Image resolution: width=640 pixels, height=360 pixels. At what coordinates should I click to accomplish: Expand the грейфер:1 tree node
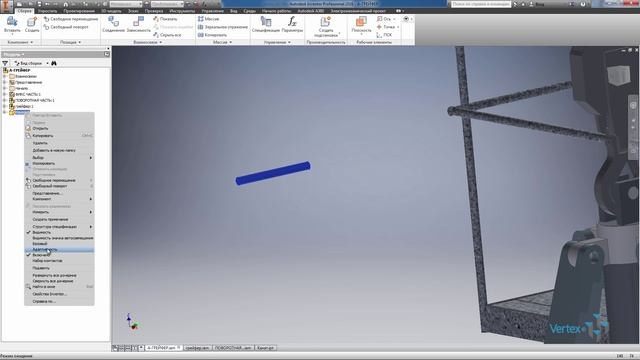tap(4, 107)
